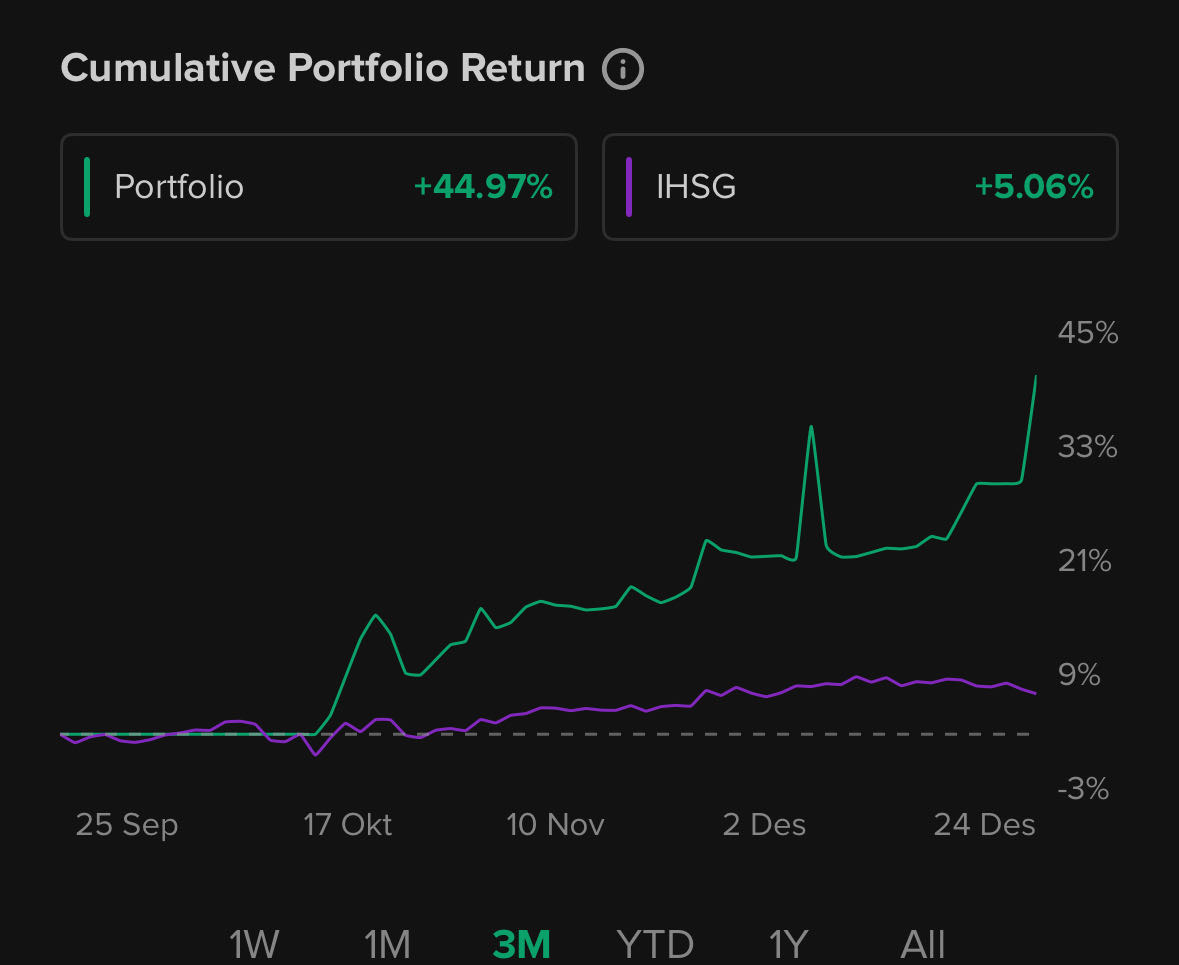The image size is (1179, 965).
Task: Toggle the Portfolio series legend card
Action: (x=318, y=187)
